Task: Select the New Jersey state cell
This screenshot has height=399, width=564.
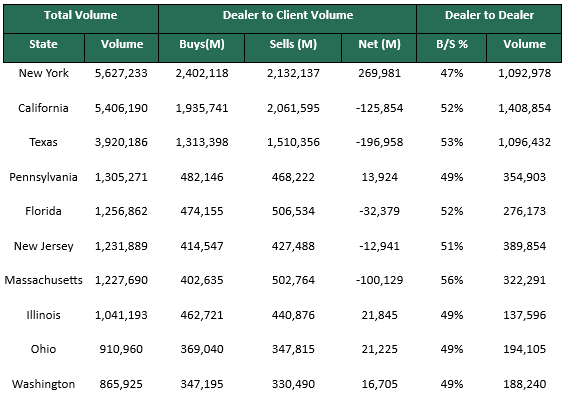Action: coord(44,246)
